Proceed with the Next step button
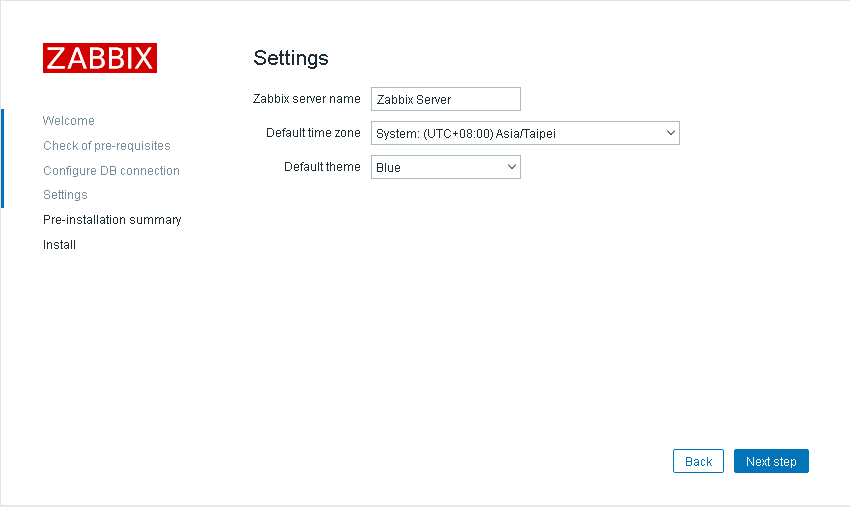Screen dimensions: 850x507 pos(771,461)
